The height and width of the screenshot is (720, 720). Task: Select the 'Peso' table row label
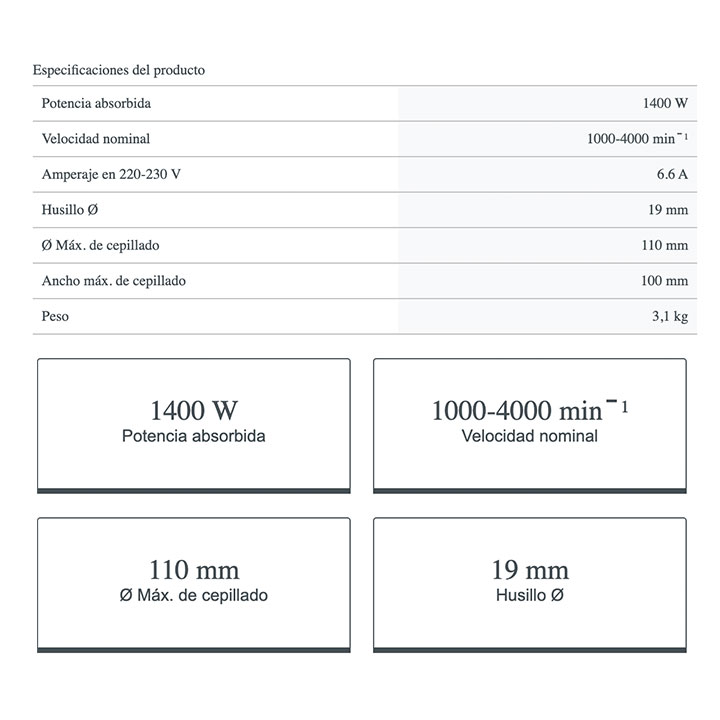pos(55,316)
